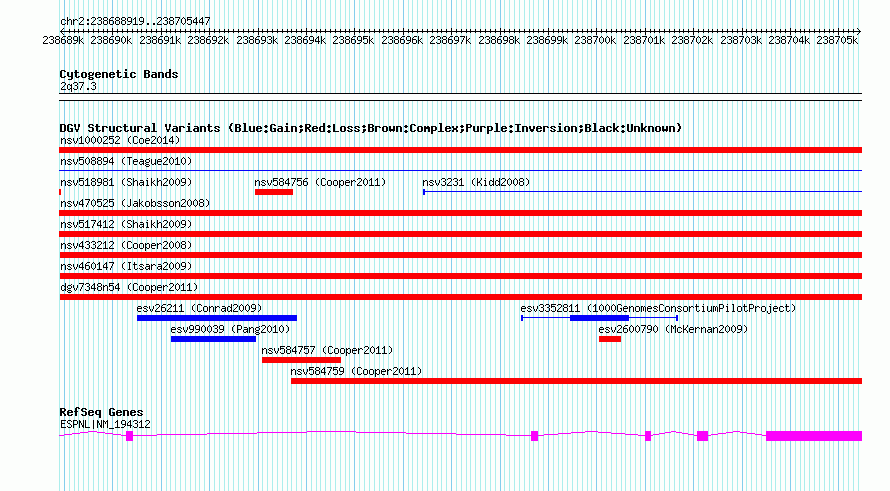Select the ESPNL exon near 238702k
The height and width of the screenshot is (491, 890).
pos(703,436)
